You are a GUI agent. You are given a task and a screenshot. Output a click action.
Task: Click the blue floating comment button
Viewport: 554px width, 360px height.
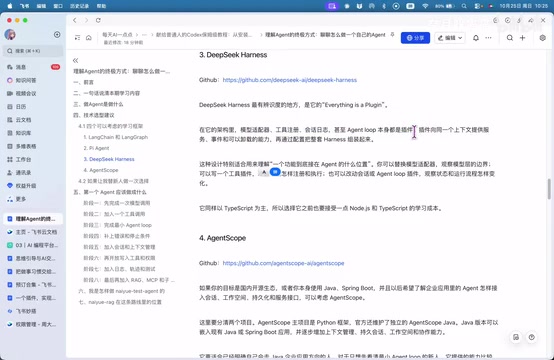(275, 172)
